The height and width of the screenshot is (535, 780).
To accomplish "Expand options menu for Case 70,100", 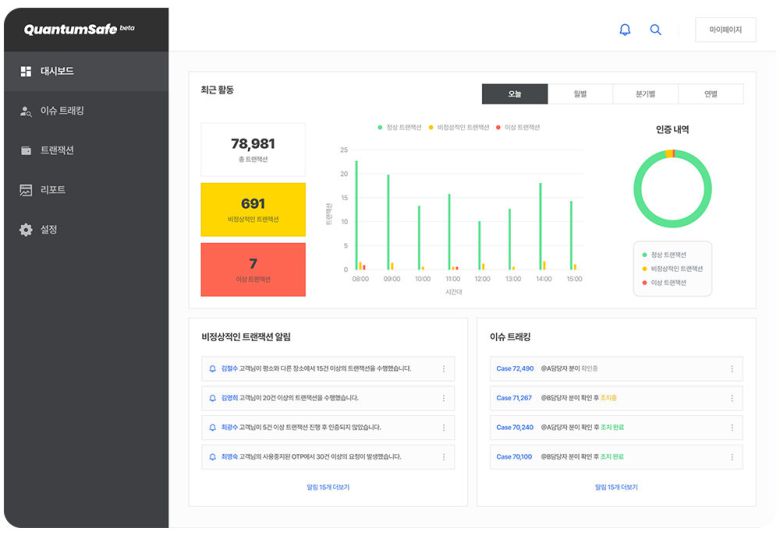I will pyautogui.click(x=731, y=457).
